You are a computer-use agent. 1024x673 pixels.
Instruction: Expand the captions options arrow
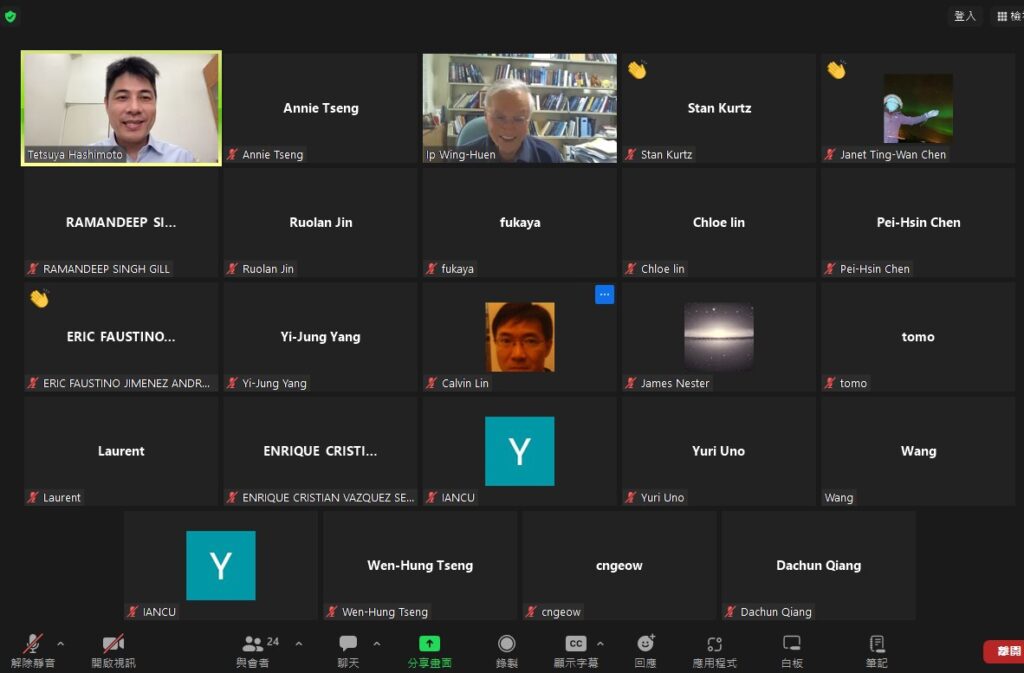[600, 644]
